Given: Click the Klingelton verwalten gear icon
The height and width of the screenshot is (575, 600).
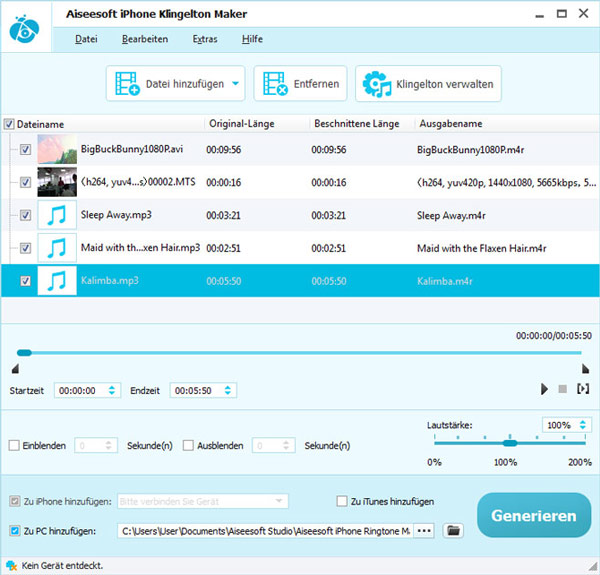Looking at the screenshot, I should pos(377,84).
